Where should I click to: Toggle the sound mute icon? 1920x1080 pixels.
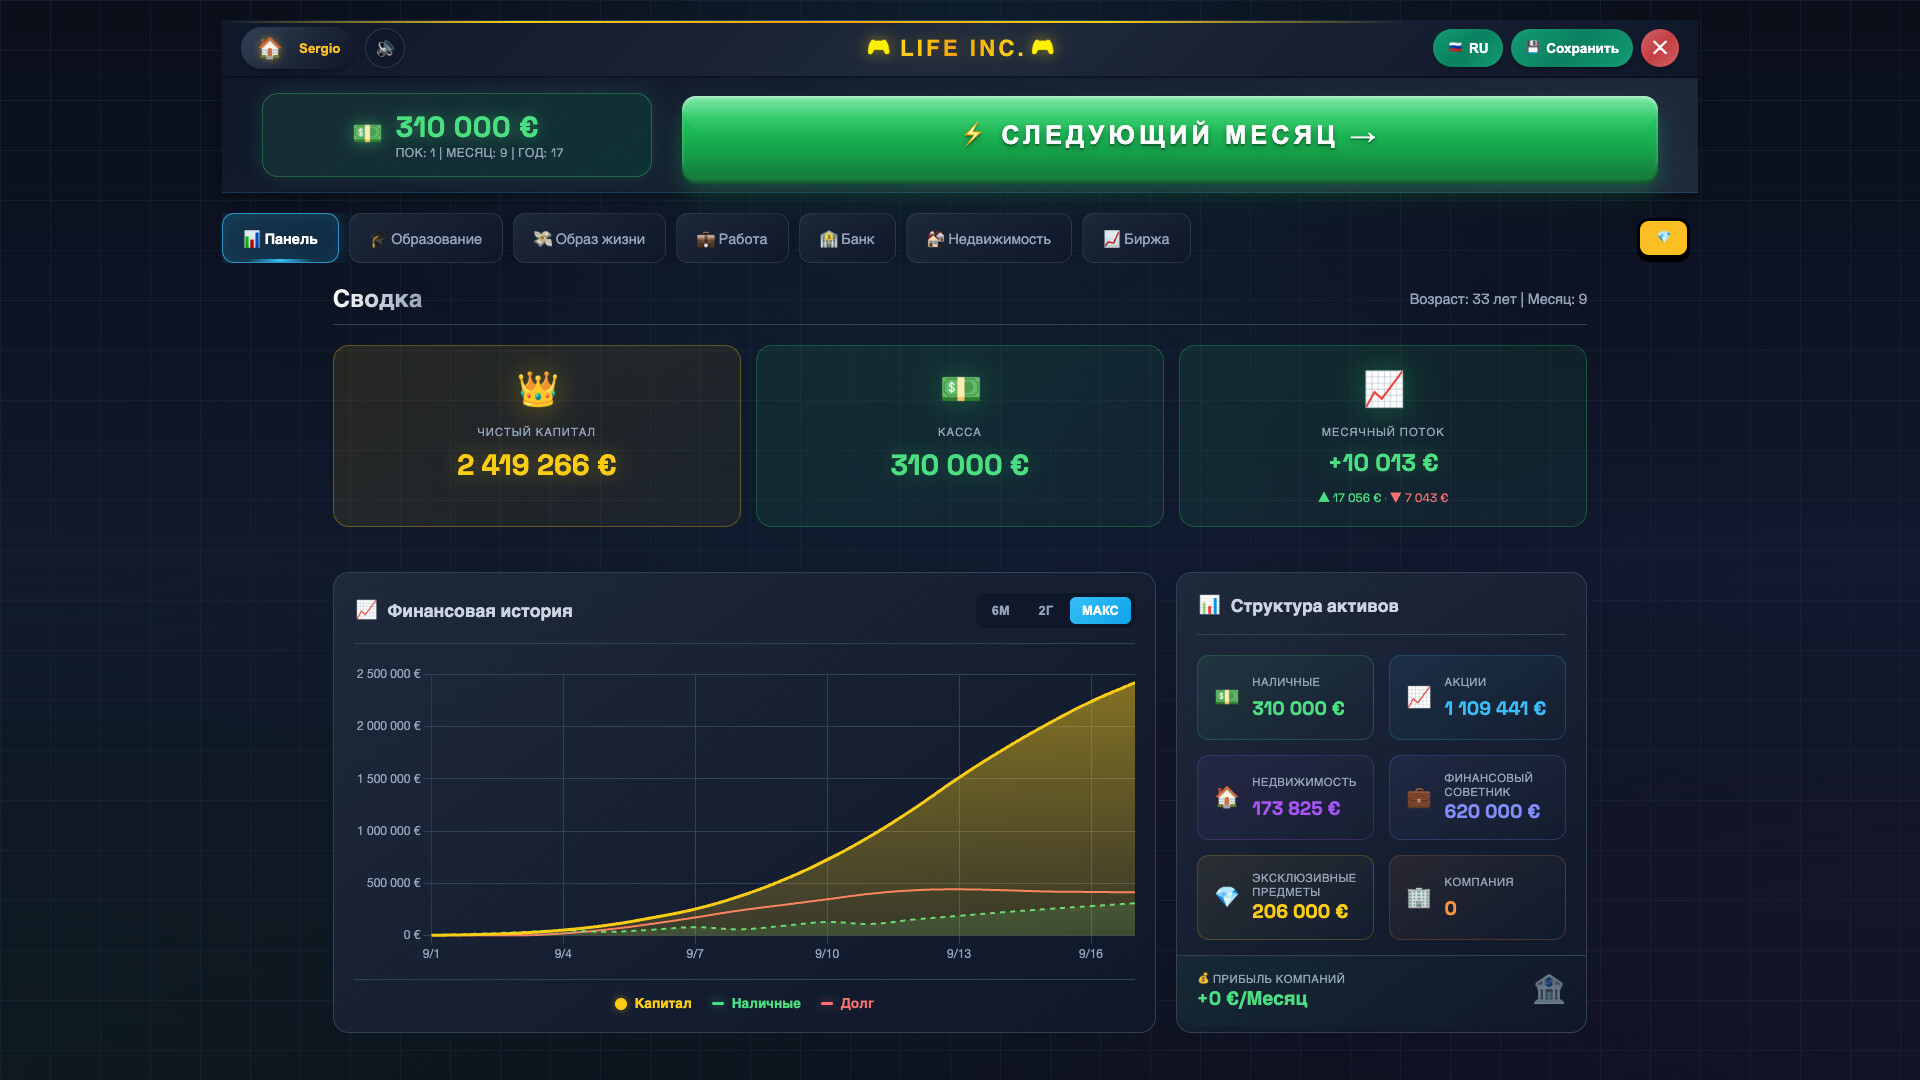coord(385,48)
